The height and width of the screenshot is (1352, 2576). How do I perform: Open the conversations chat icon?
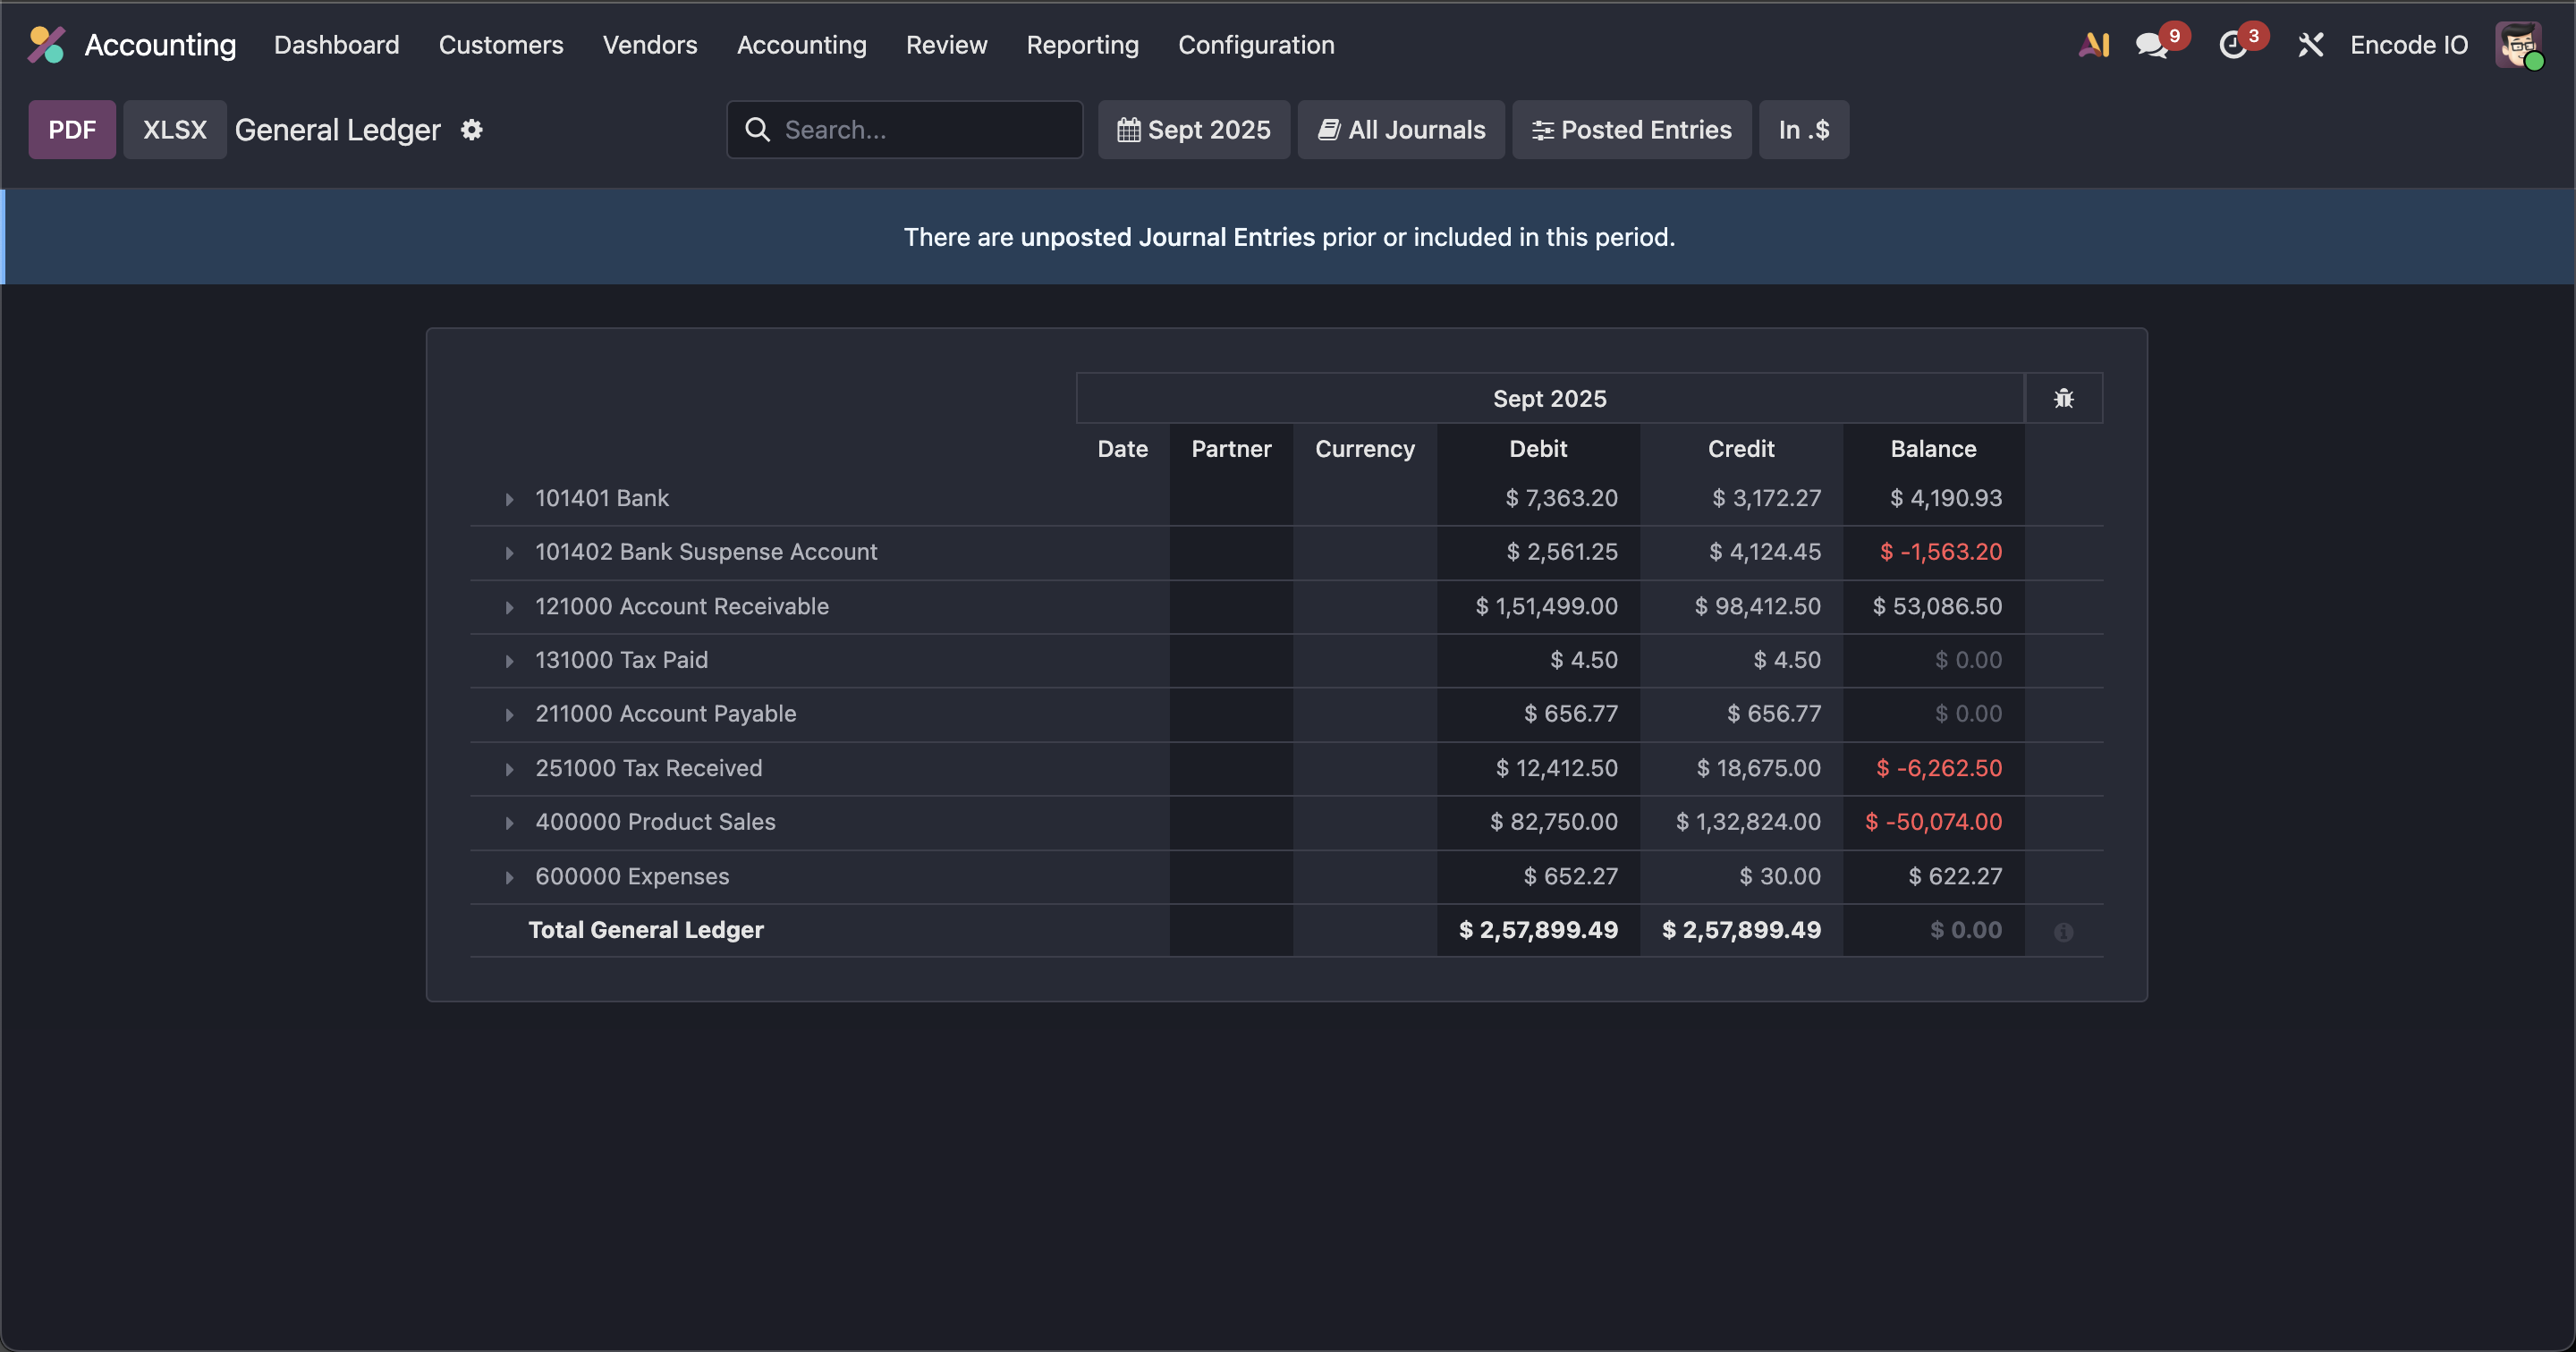point(2151,45)
